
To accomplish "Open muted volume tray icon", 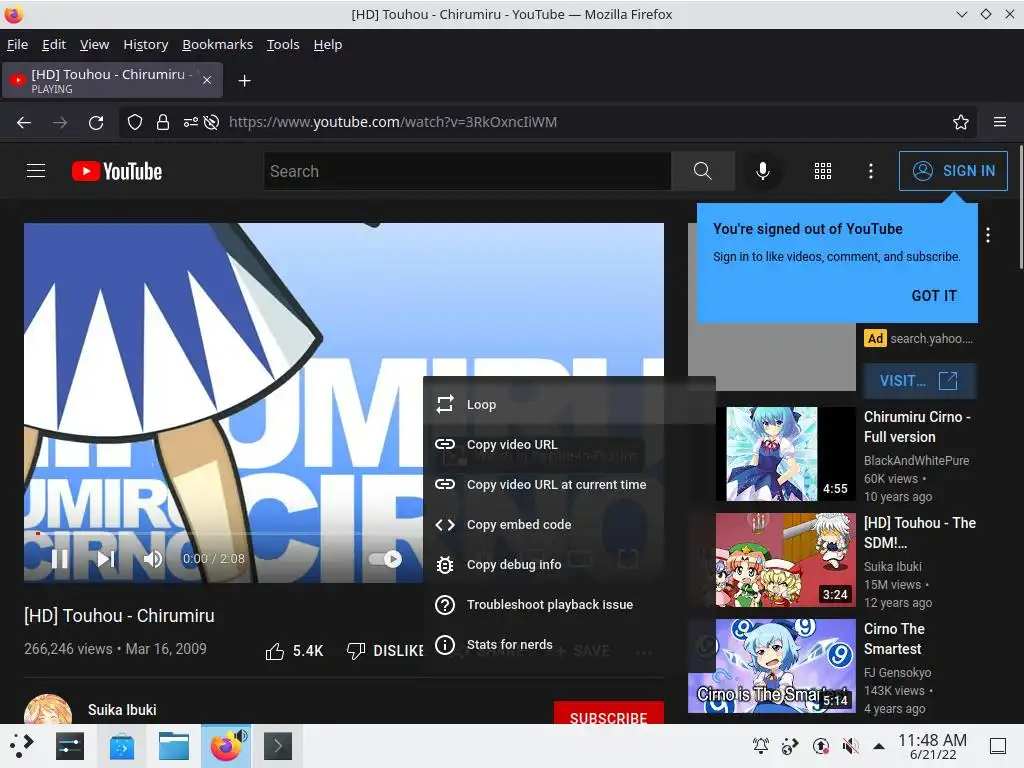I will point(850,745).
